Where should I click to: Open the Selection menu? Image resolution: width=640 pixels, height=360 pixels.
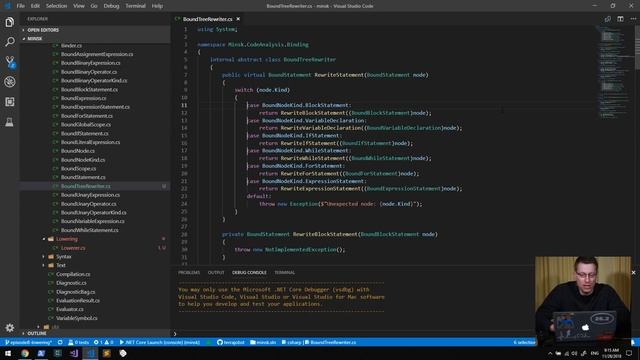[56, 6]
